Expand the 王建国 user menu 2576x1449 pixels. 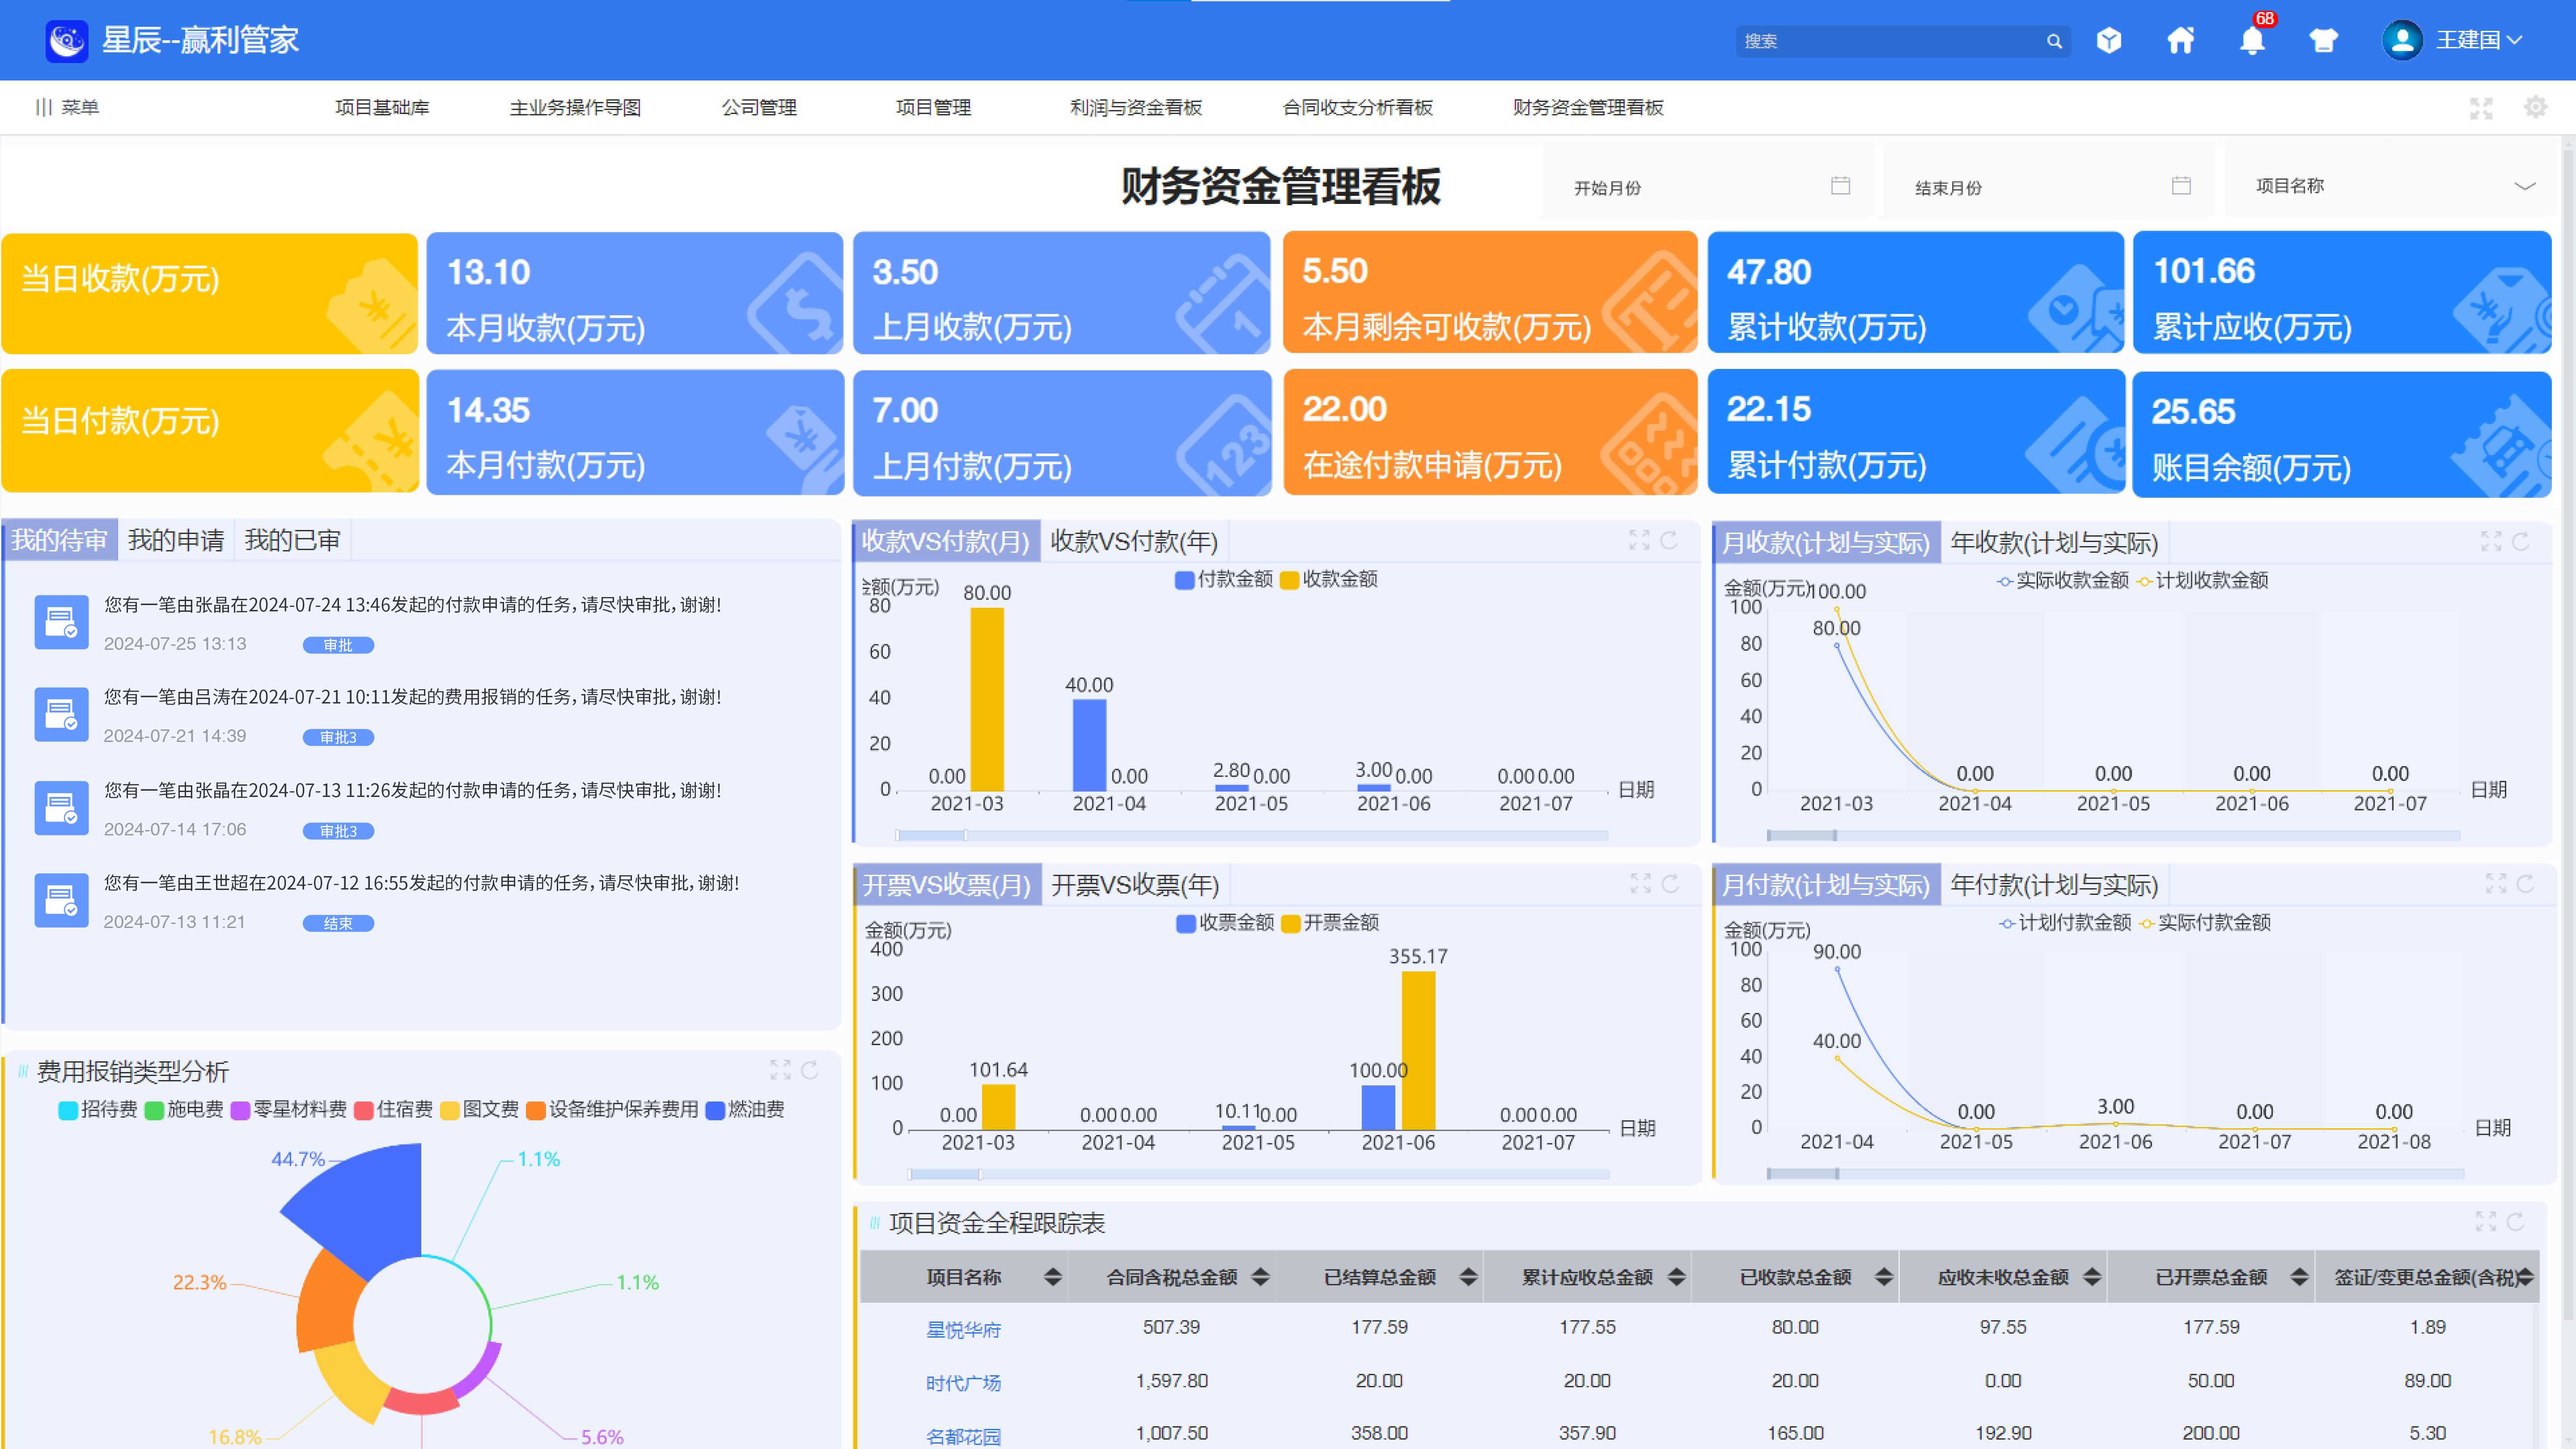click(x=2479, y=40)
